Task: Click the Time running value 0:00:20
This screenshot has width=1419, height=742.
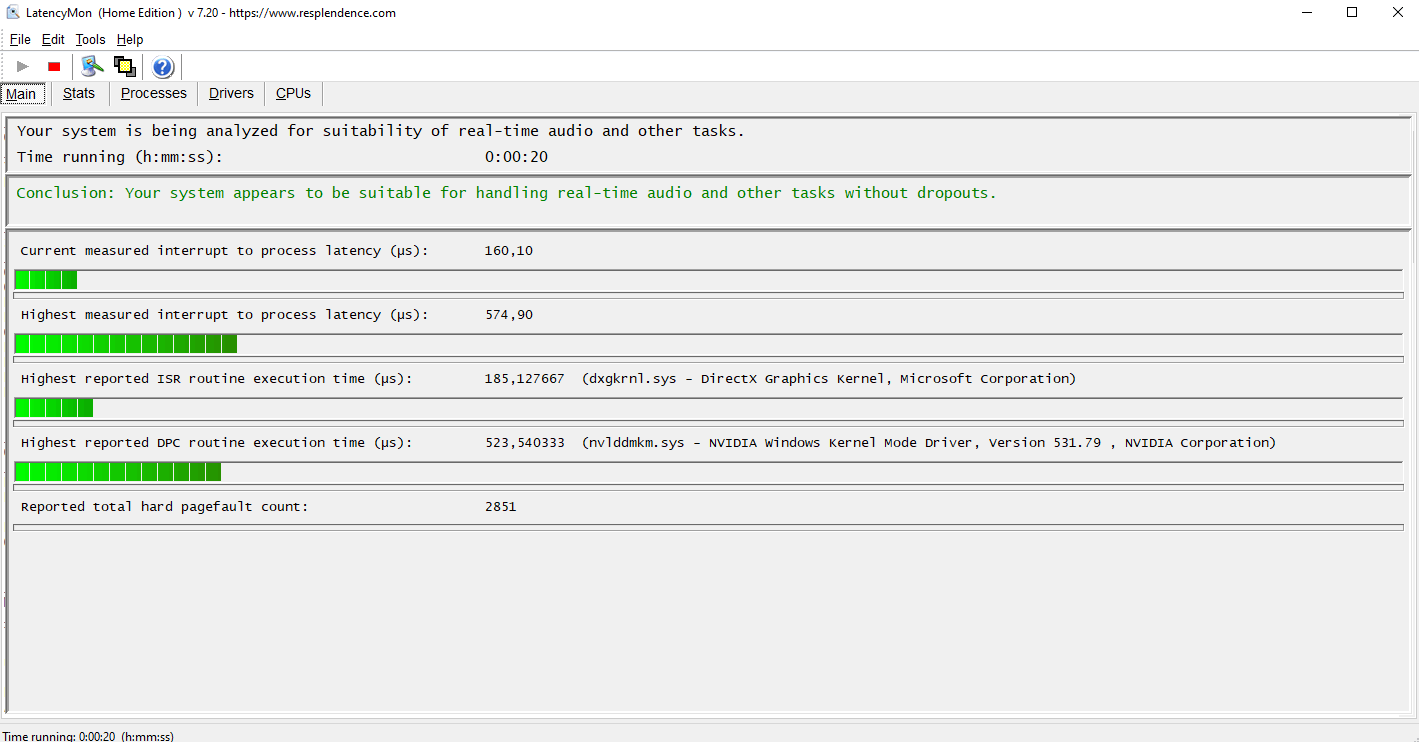Action: 516,157
